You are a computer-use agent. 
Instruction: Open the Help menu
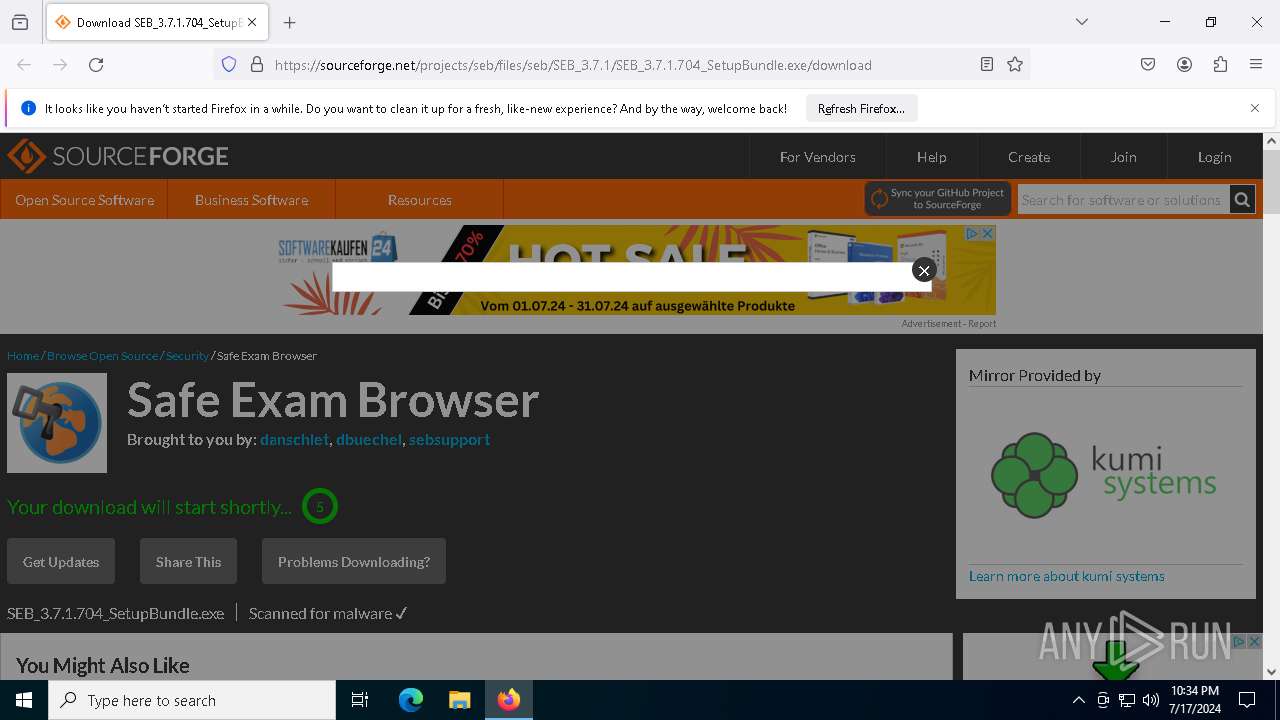931,157
